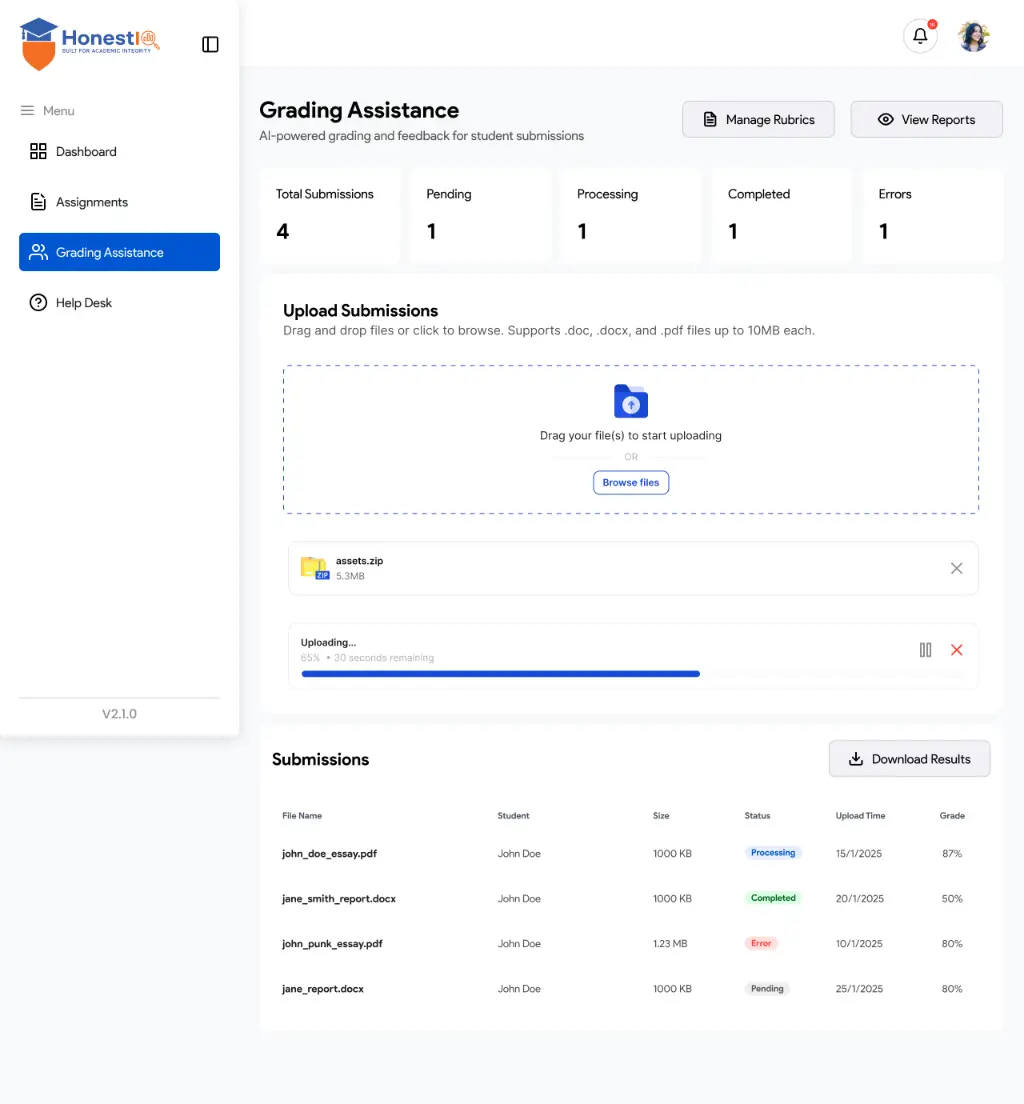Go to Assignments page
1024x1104 pixels.
click(x=91, y=202)
